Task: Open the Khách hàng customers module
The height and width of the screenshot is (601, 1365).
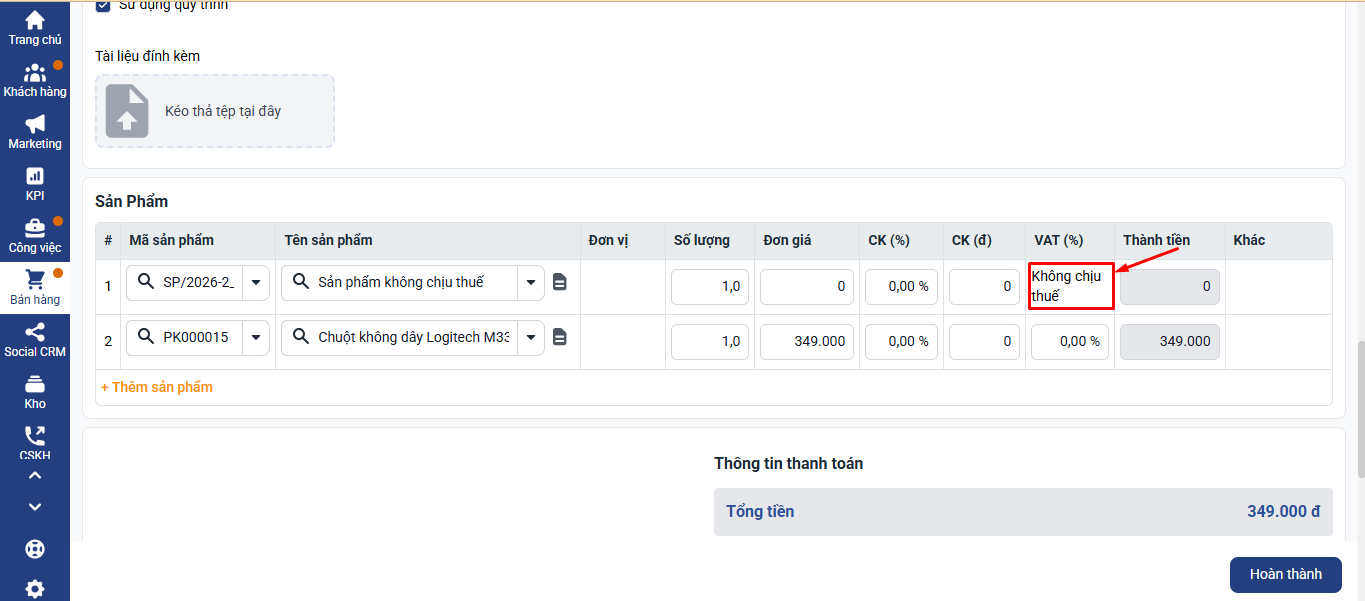Action: click(35, 80)
